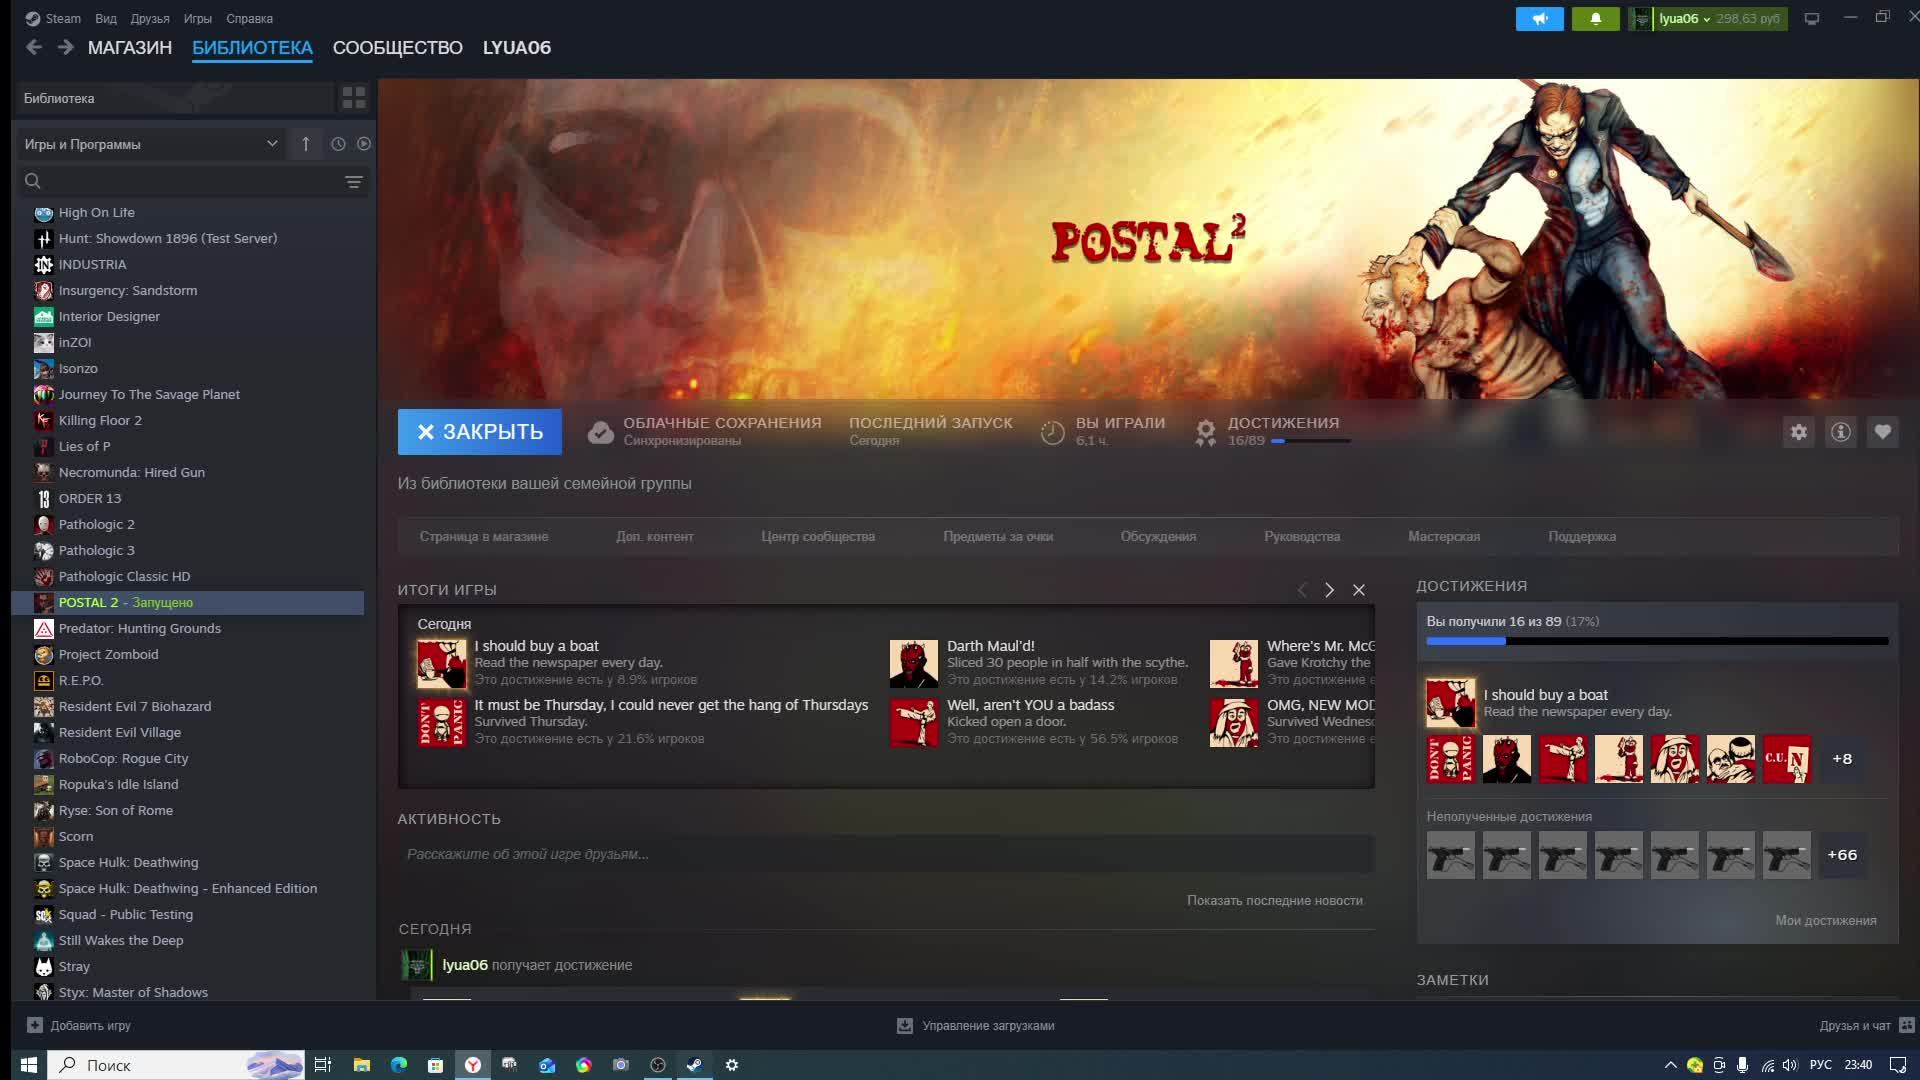Click the achievements progress bar
Screen dimensions: 1920x1080
coord(1656,641)
